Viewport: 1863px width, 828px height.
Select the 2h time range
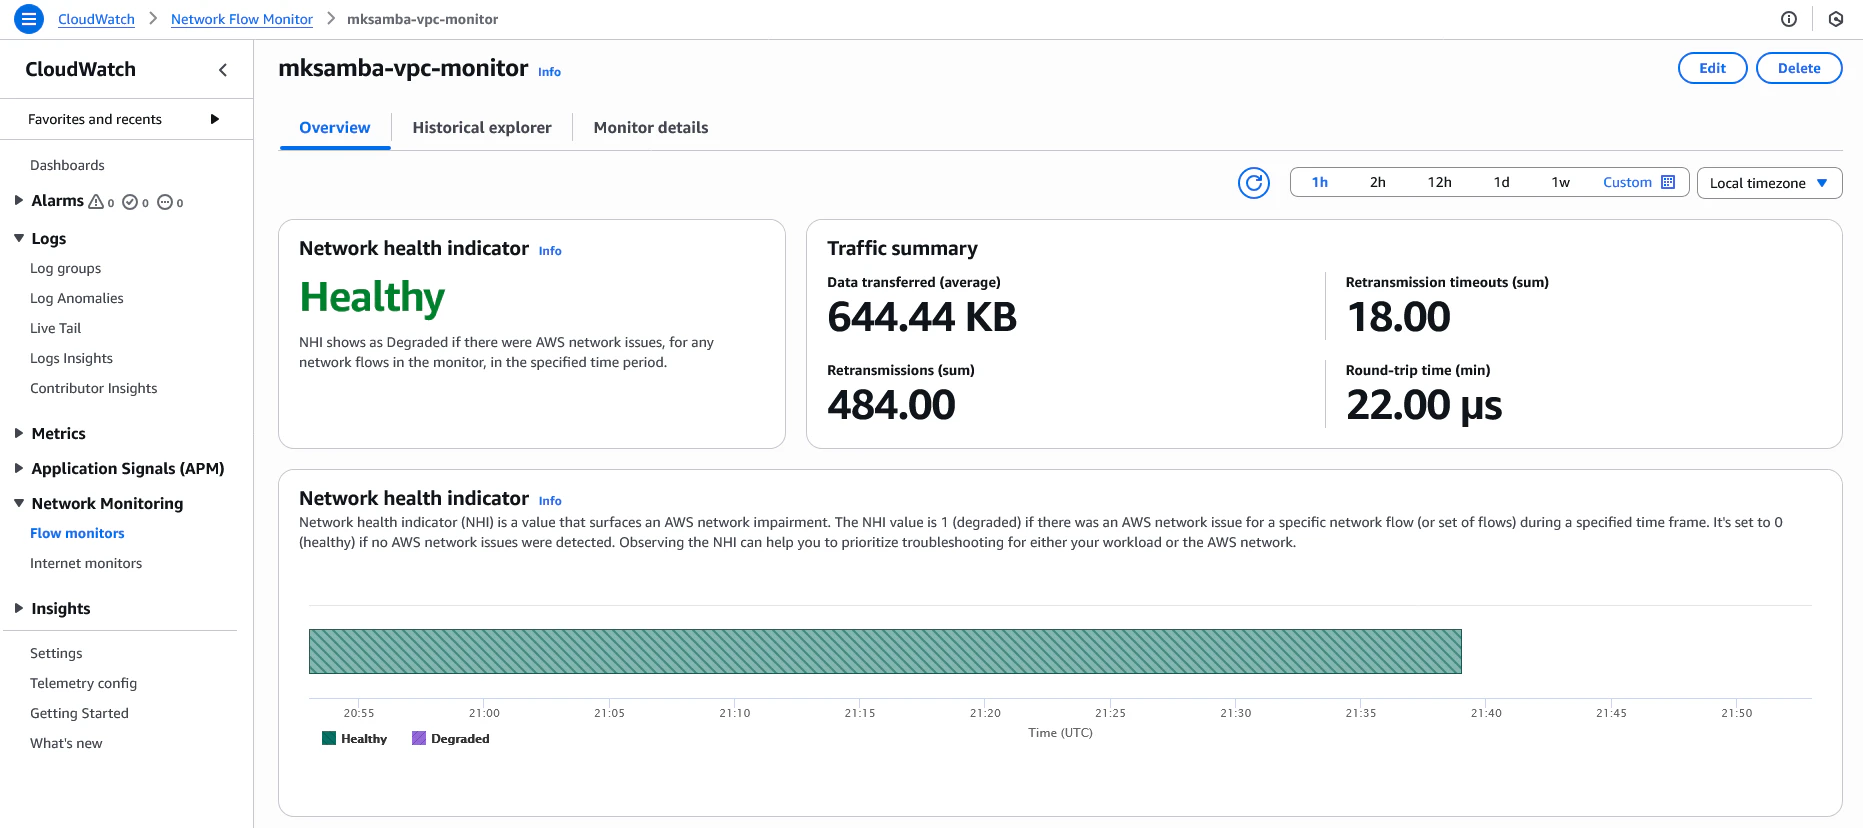1378,182
